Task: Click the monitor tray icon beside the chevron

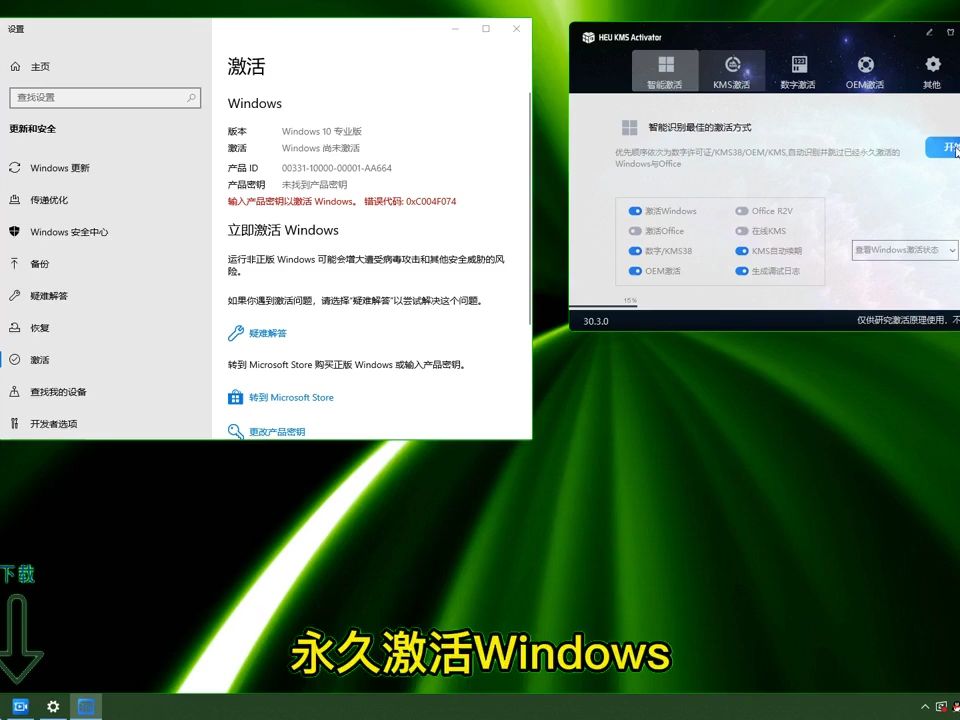Action: (x=942, y=707)
